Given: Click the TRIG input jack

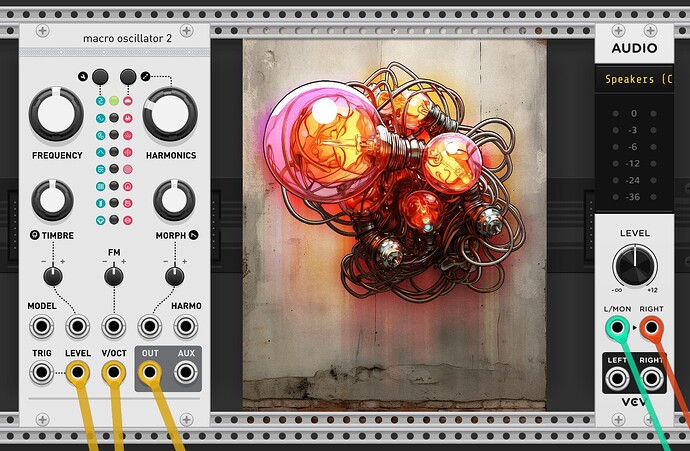Looking at the screenshot, I should [41, 374].
